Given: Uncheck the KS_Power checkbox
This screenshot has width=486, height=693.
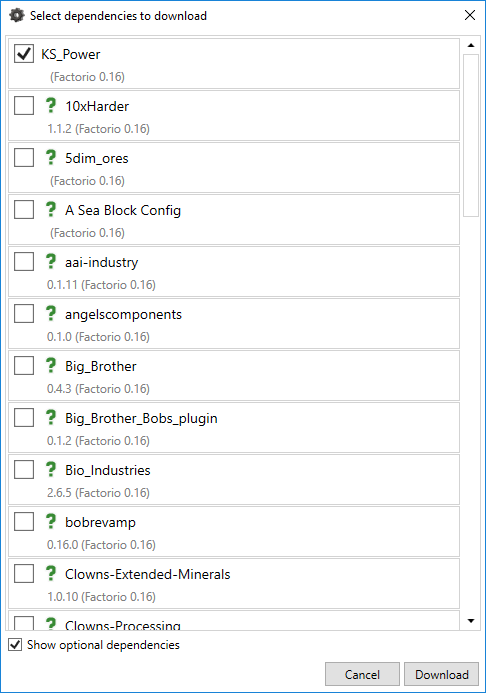Looking at the screenshot, I should [x=24, y=53].
